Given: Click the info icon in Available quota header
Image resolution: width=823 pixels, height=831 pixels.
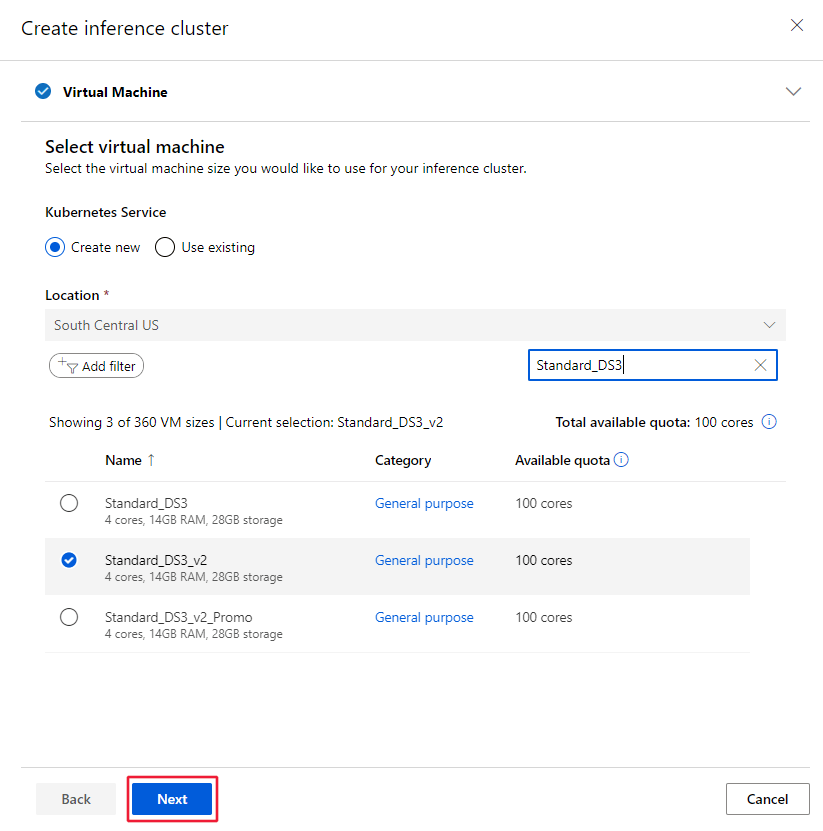Looking at the screenshot, I should 621,459.
